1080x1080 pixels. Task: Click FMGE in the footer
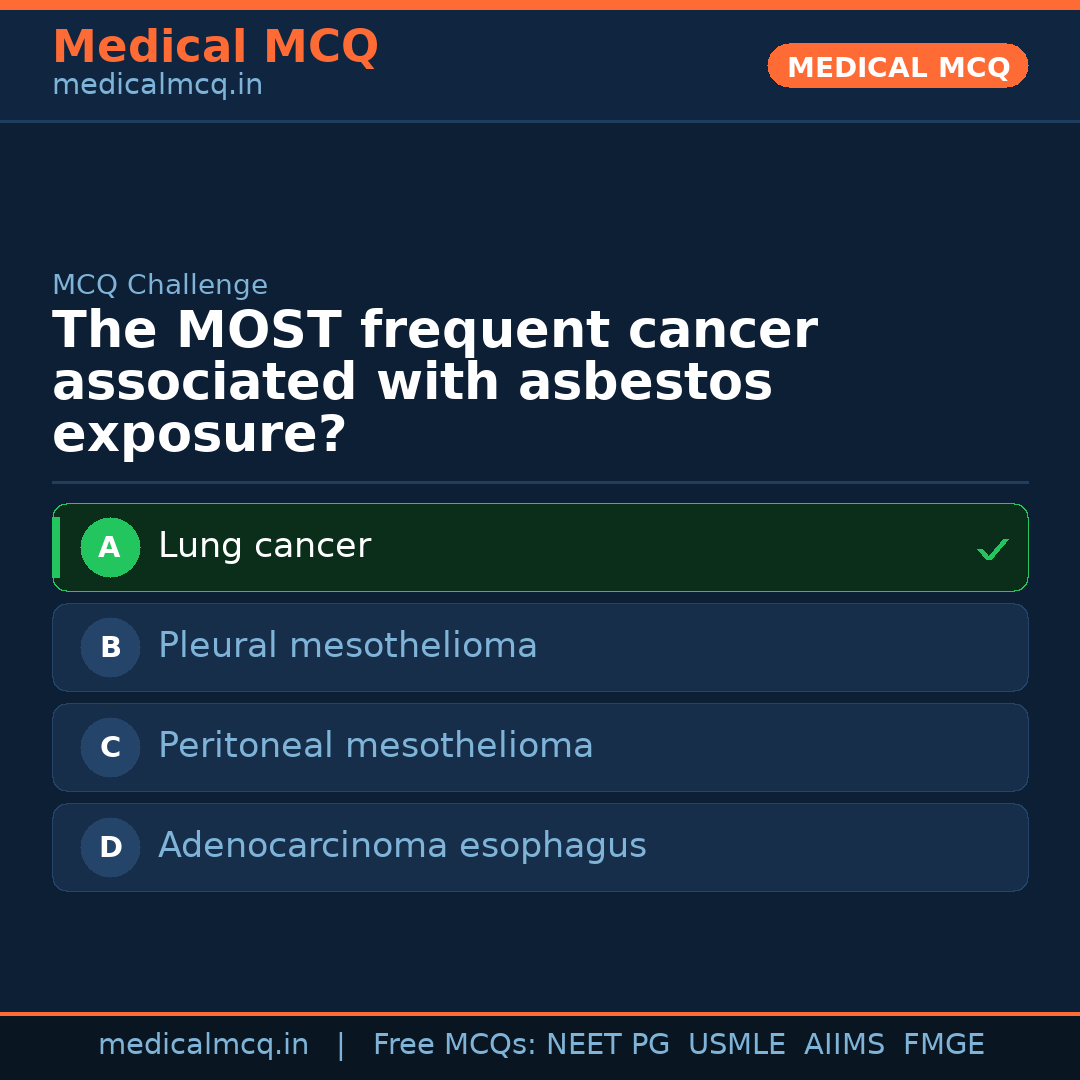944,1045
